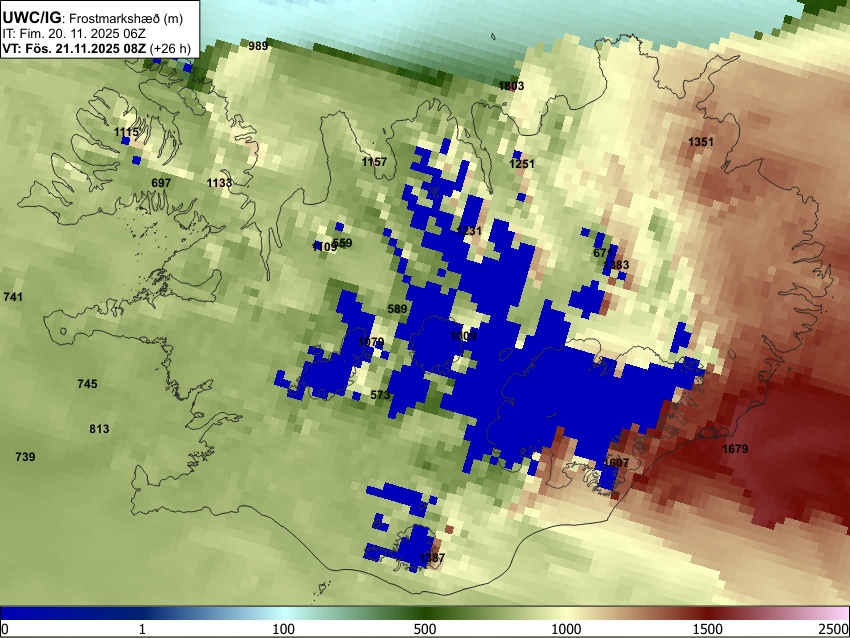Click the map value 589
Viewport: 850px width, 638px height.
pos(397,309)
